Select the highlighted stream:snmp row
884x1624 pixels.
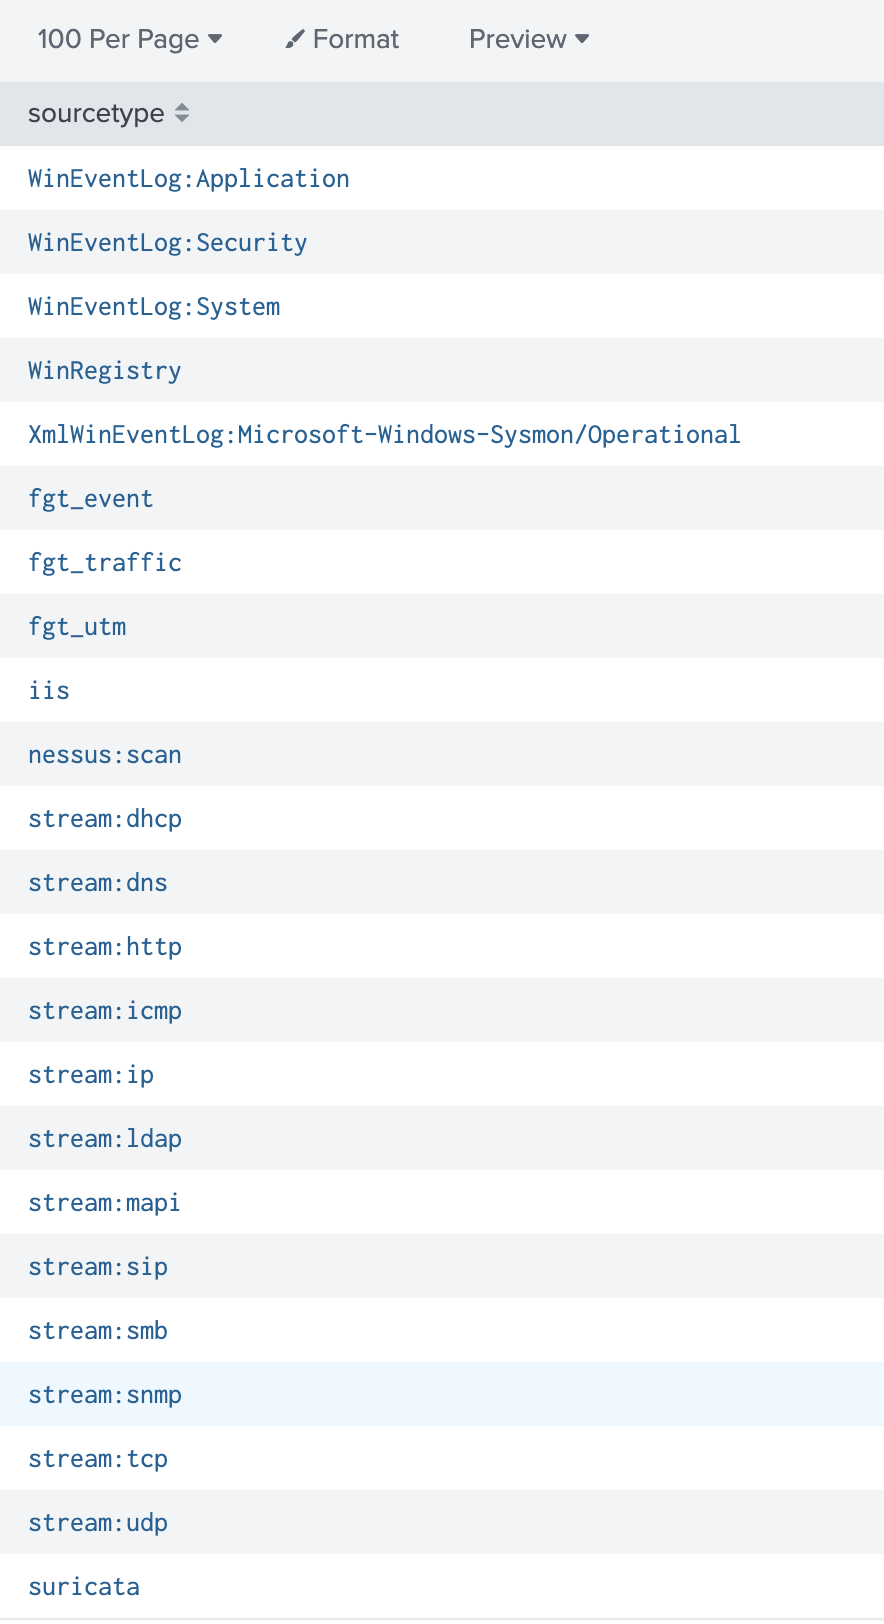pyautogui.click(x=105, y=1394)
